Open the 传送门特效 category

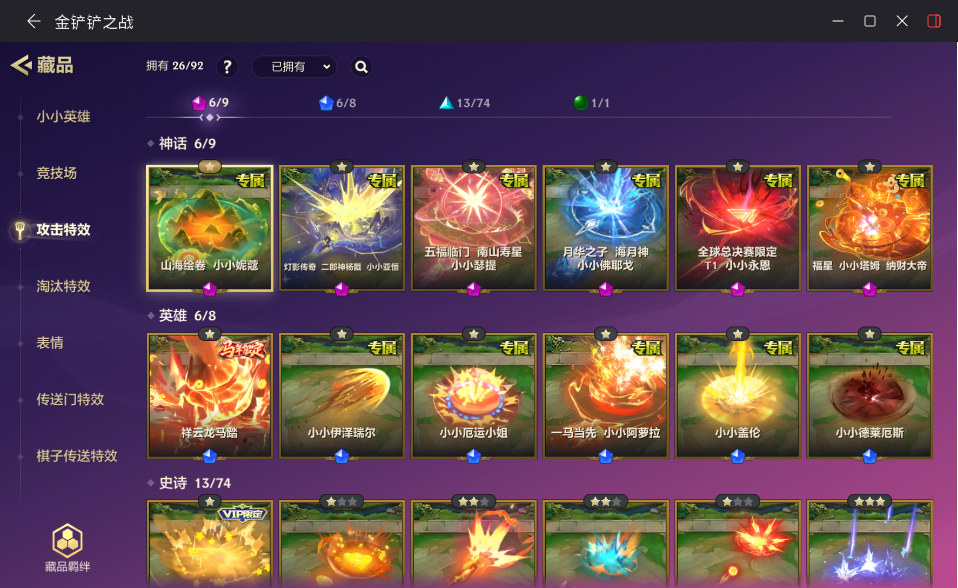tap(70, 399)
